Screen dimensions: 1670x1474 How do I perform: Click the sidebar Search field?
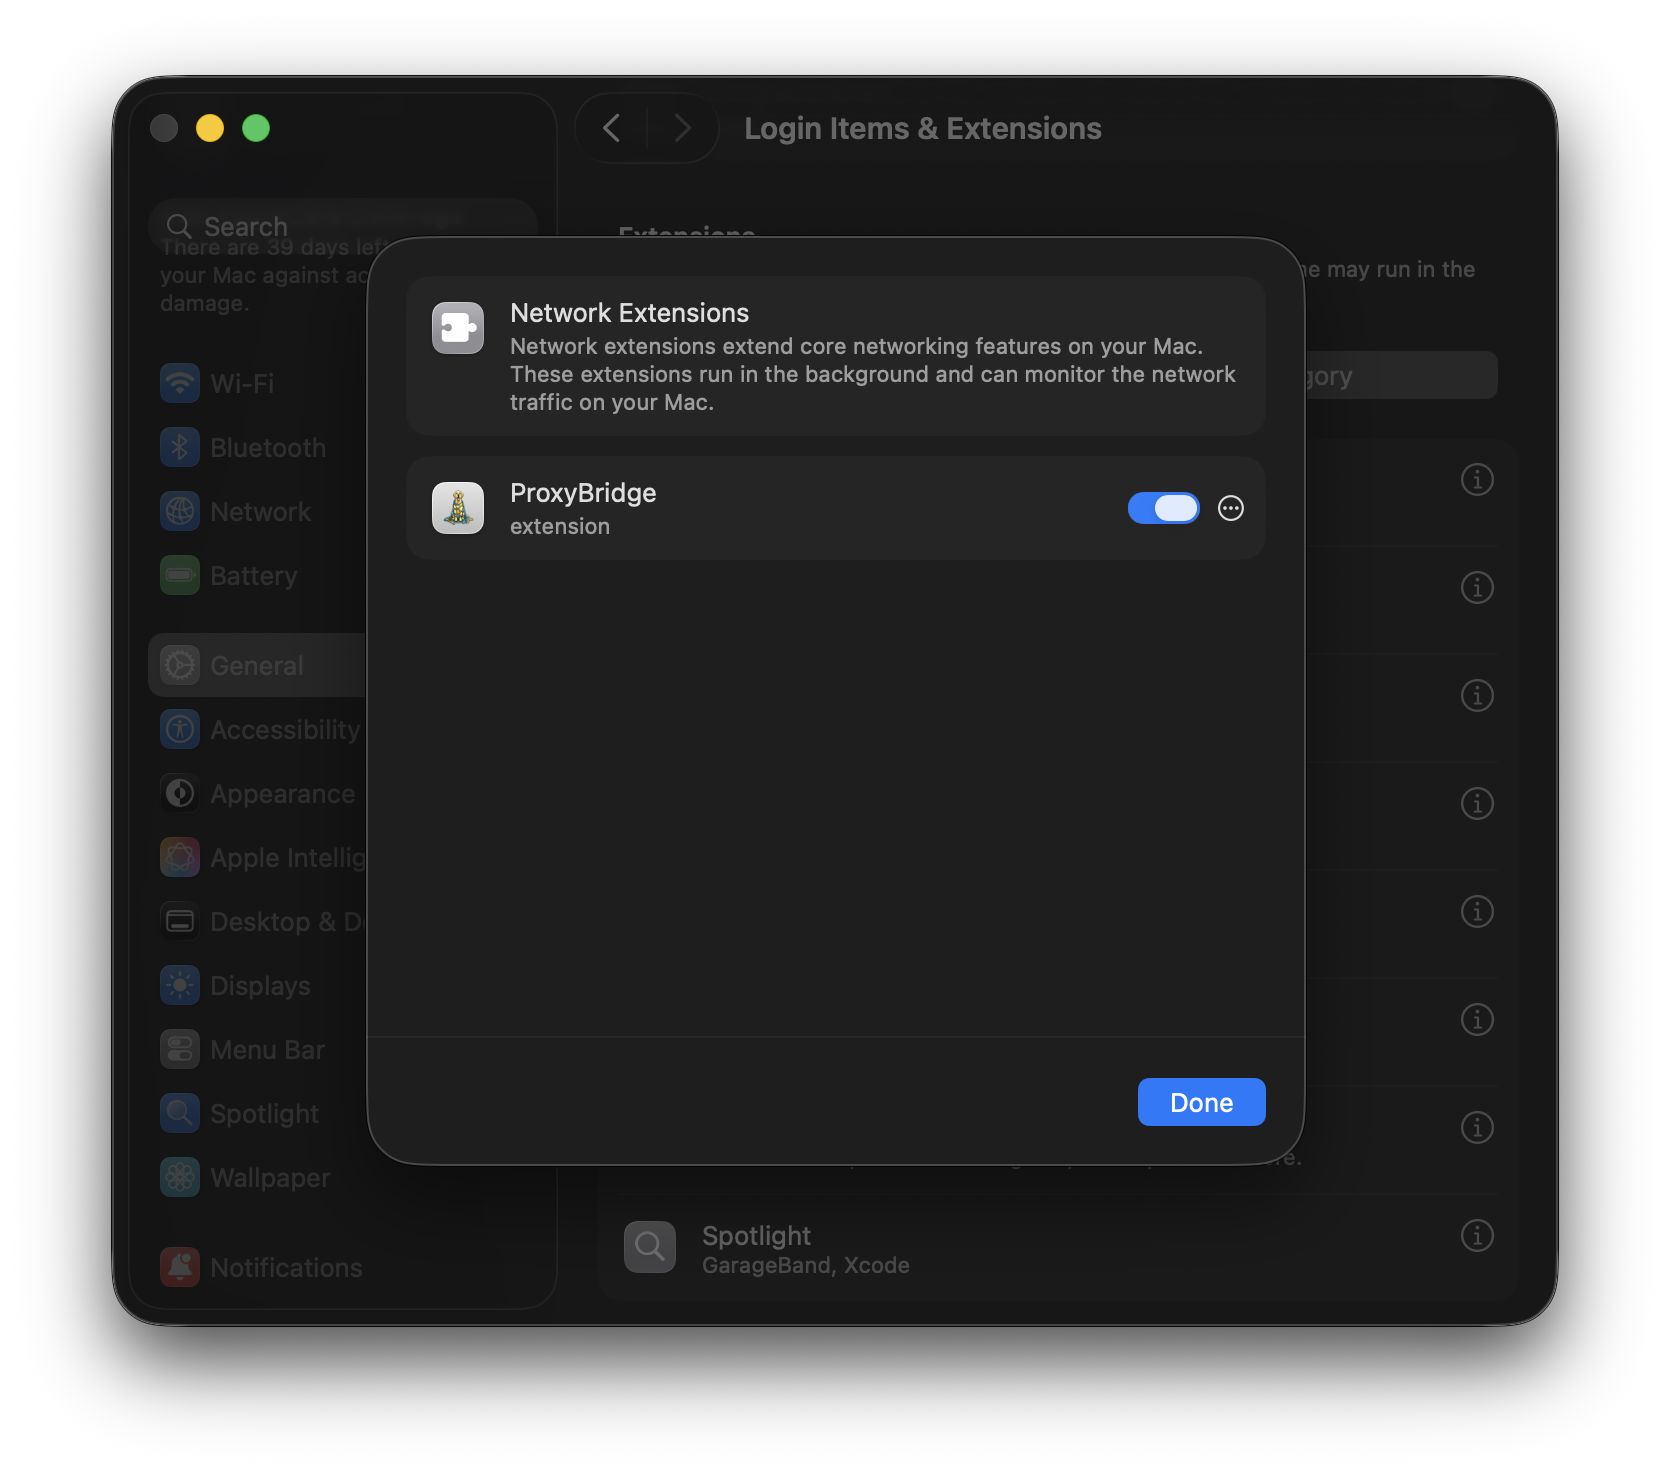click(343, 226)
